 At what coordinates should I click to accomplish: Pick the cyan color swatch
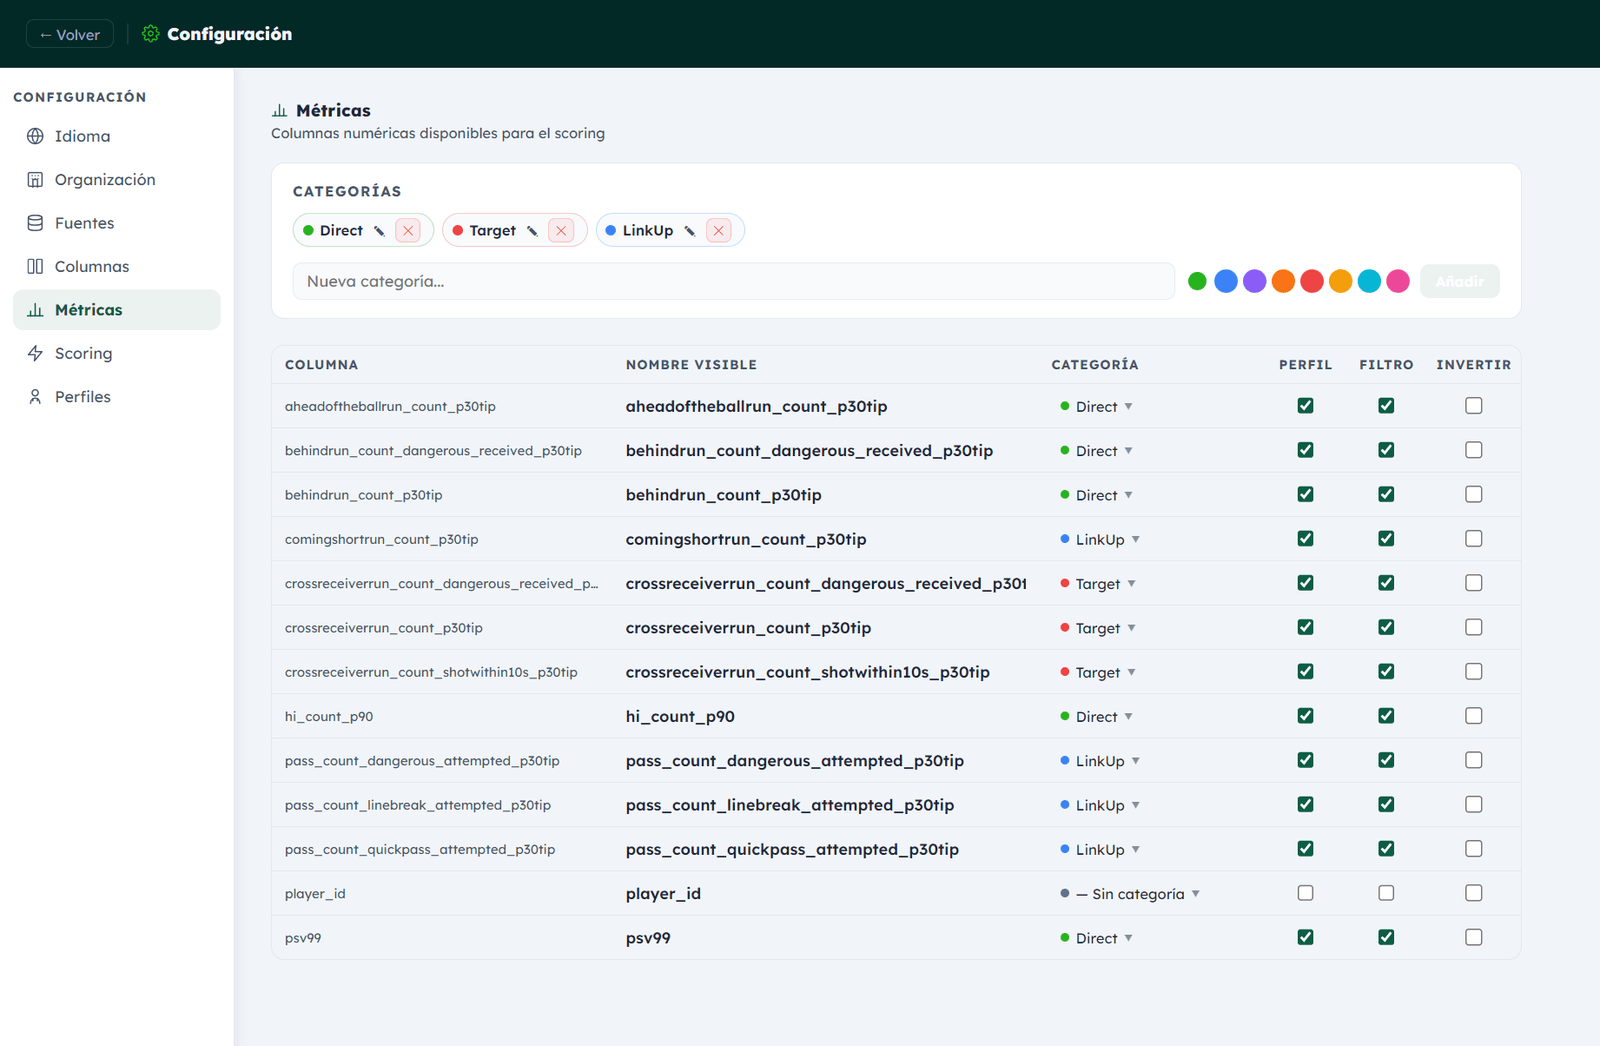tap(1369, 281)
